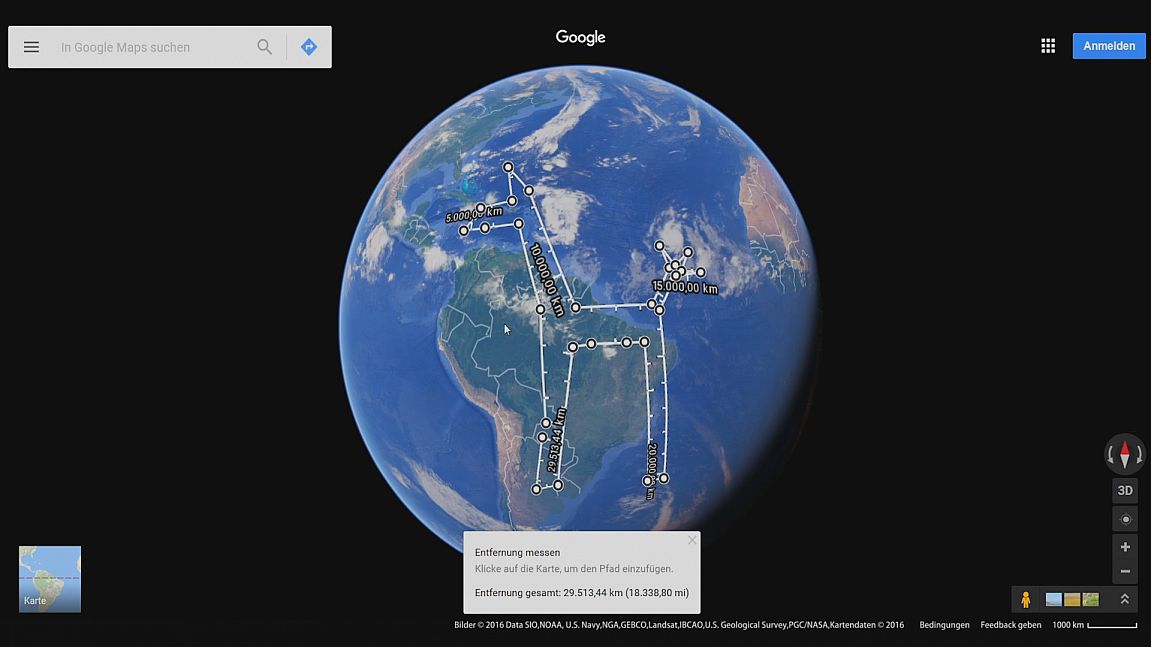Expand the imagery strip with double chevron
The height and width of the screenshot is (647, 1151).
click(1124, 599)
